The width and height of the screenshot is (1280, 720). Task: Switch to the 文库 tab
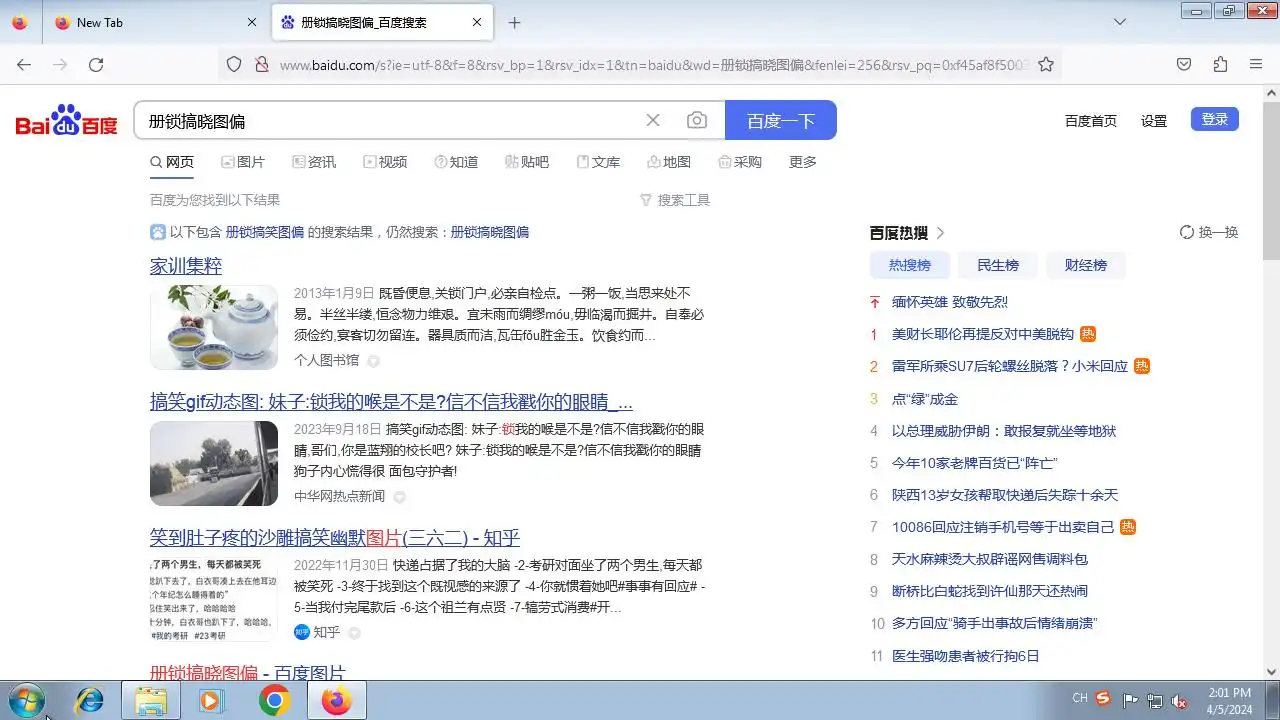pyautogui.click(x=598, y=162)
